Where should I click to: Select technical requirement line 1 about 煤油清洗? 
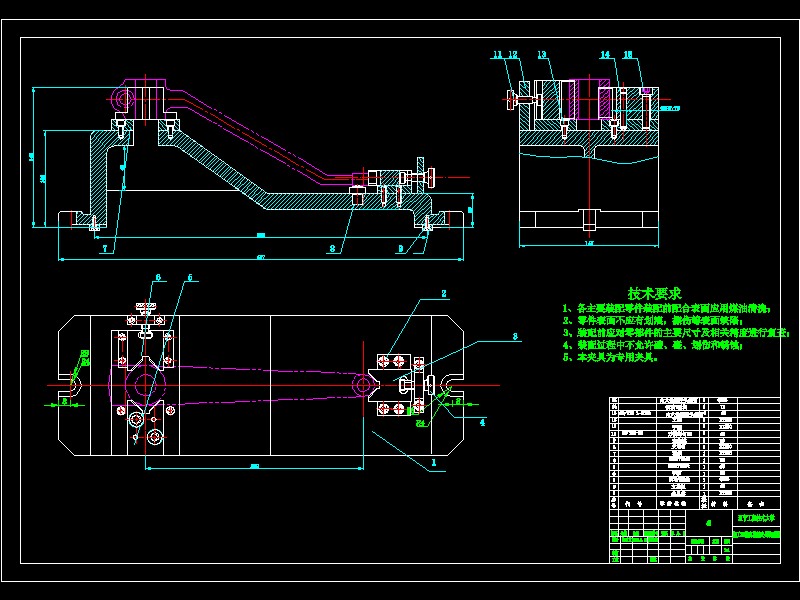(x=666, y=309)
